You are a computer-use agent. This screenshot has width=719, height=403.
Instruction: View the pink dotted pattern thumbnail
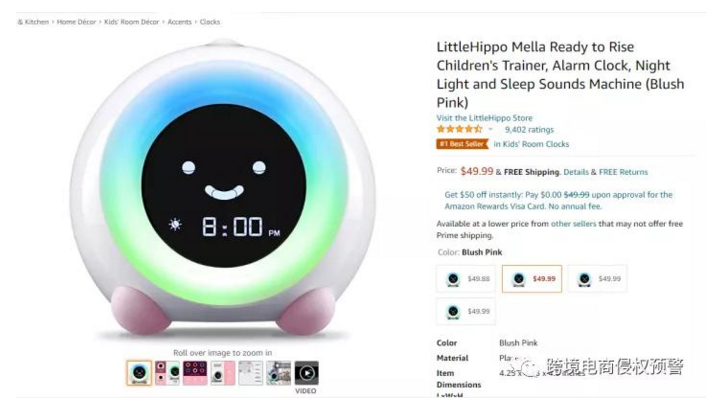(195, 373)
